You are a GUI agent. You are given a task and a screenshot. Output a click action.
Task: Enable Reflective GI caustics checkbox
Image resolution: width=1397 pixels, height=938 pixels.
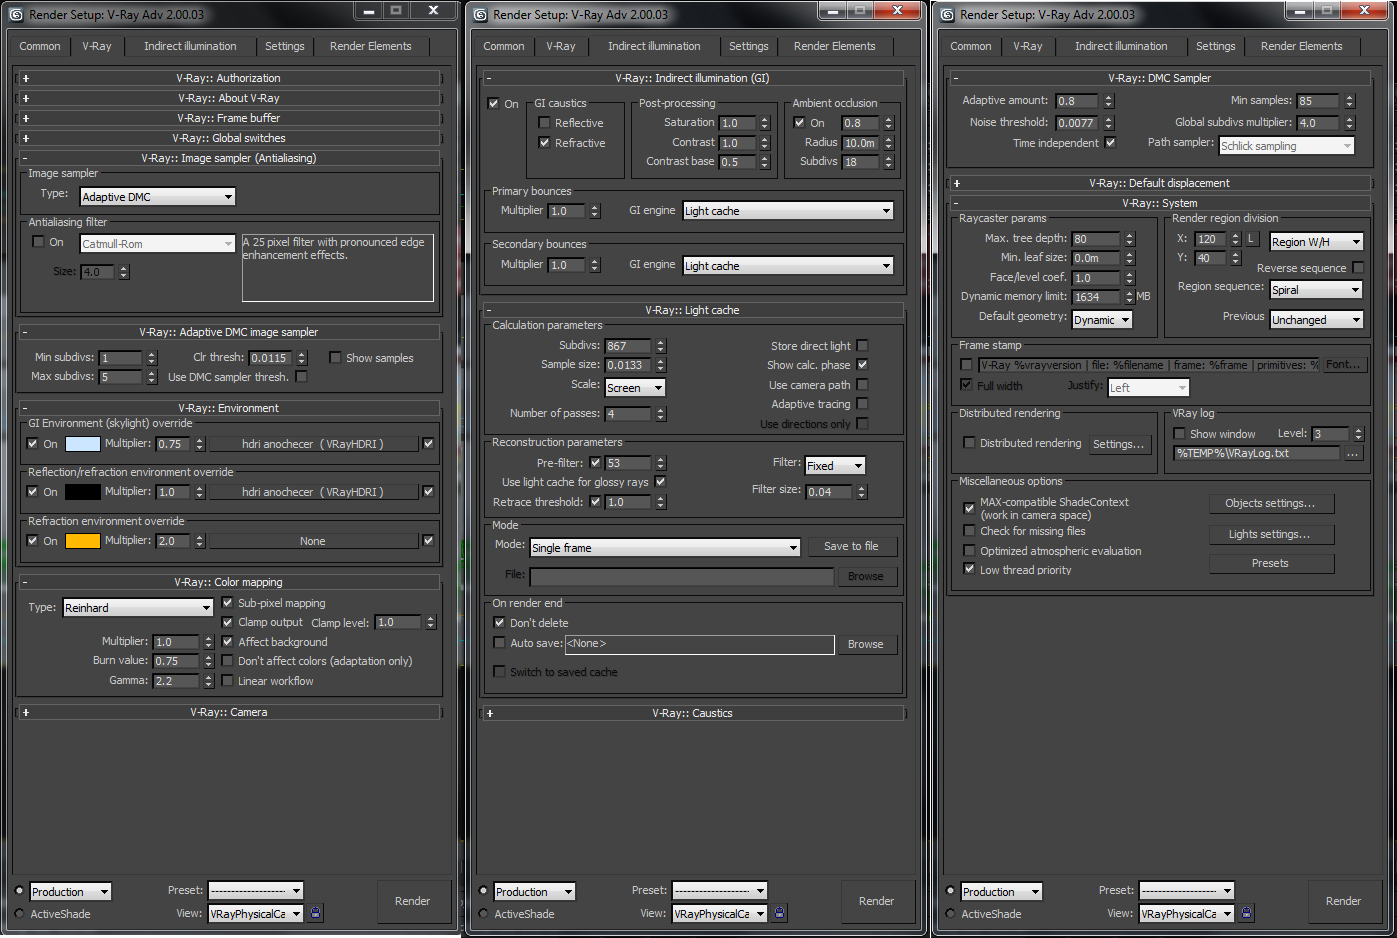(544, 123)
